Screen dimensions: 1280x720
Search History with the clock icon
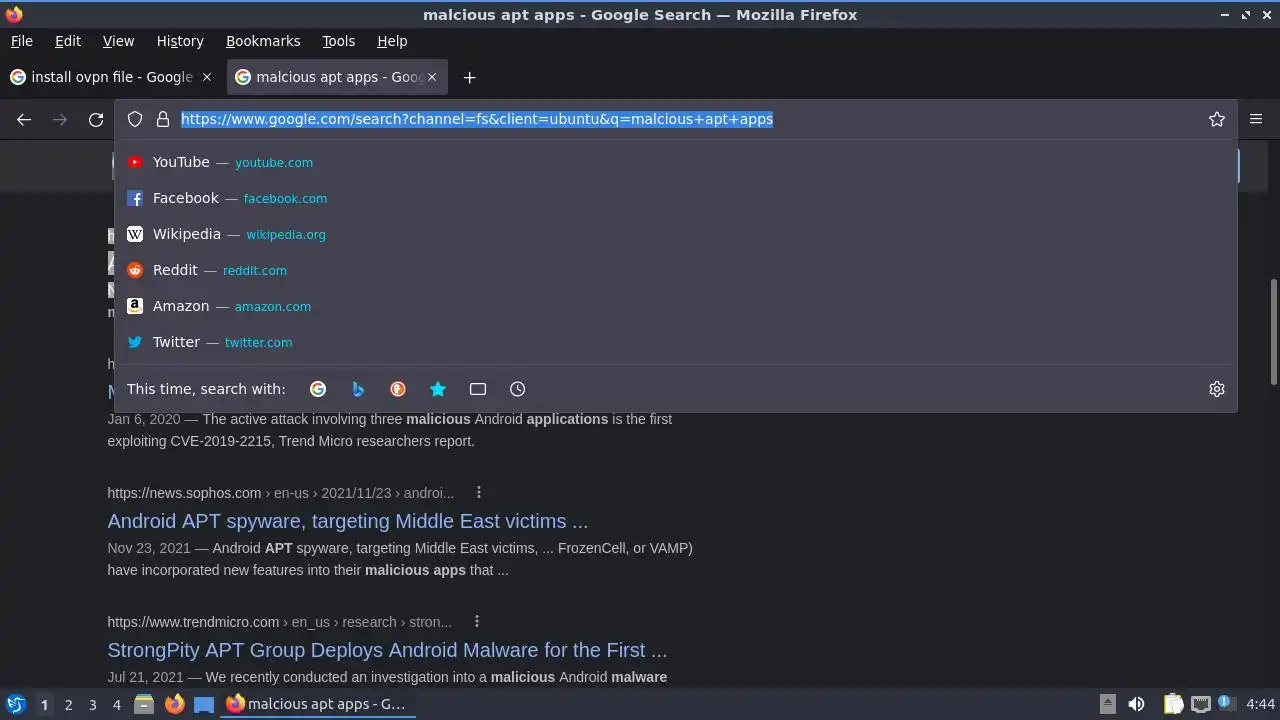click(x=518, y=389)
